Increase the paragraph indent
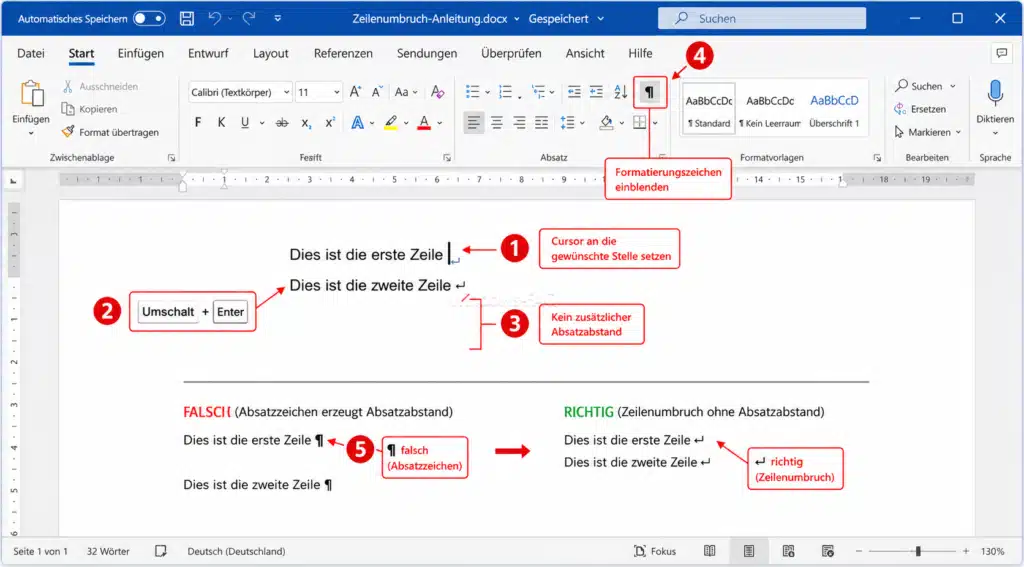The height and width of the screenshot is (567, 1024). coord(596,92)
